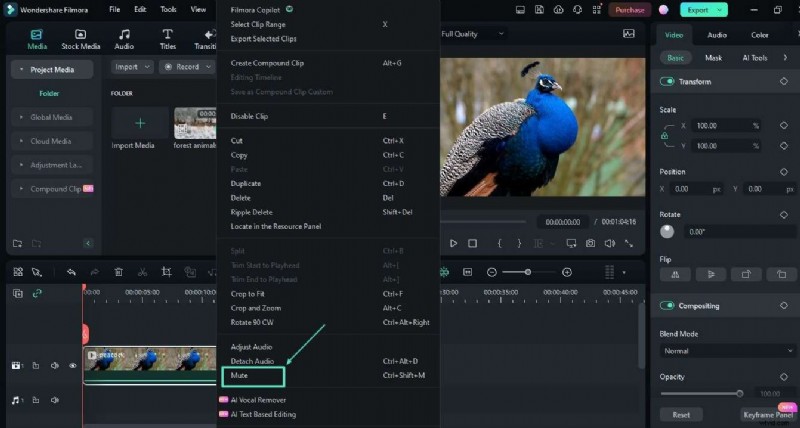
Task: Click the flip vertical icon under Flip
Action: tap(711, 274)
